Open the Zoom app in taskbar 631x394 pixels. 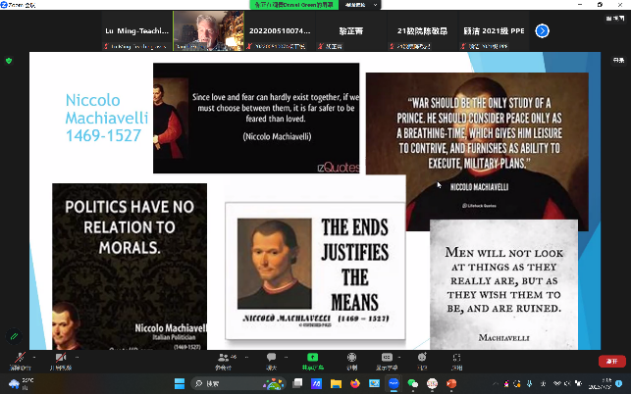[x=394, y=383]
